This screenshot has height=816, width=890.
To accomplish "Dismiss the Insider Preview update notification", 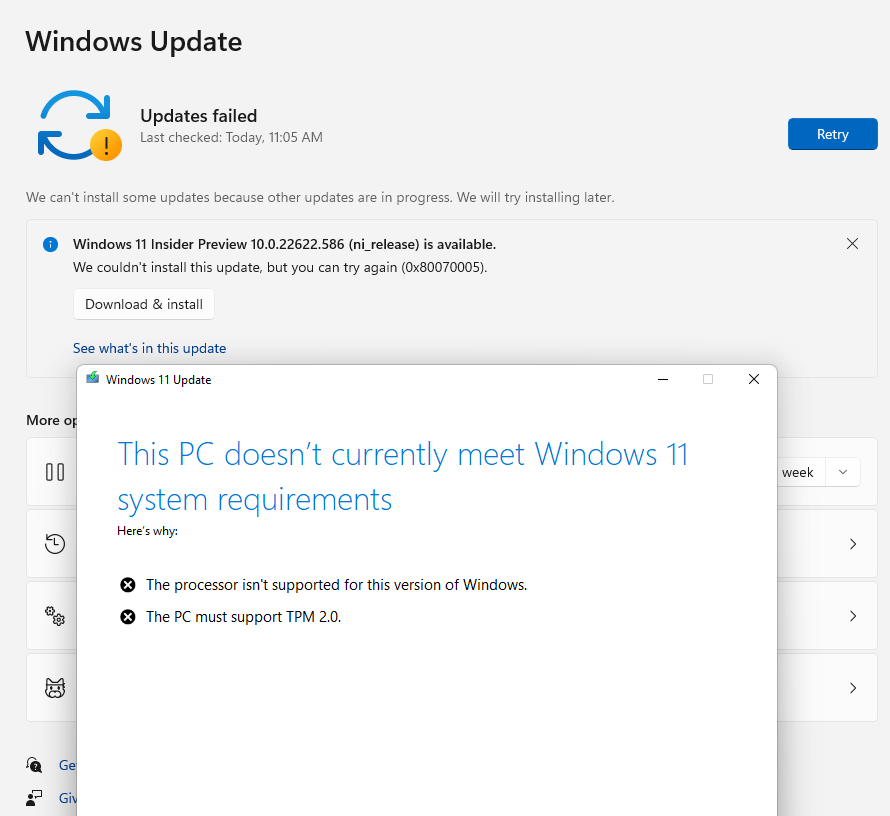I will coord(852,244).
